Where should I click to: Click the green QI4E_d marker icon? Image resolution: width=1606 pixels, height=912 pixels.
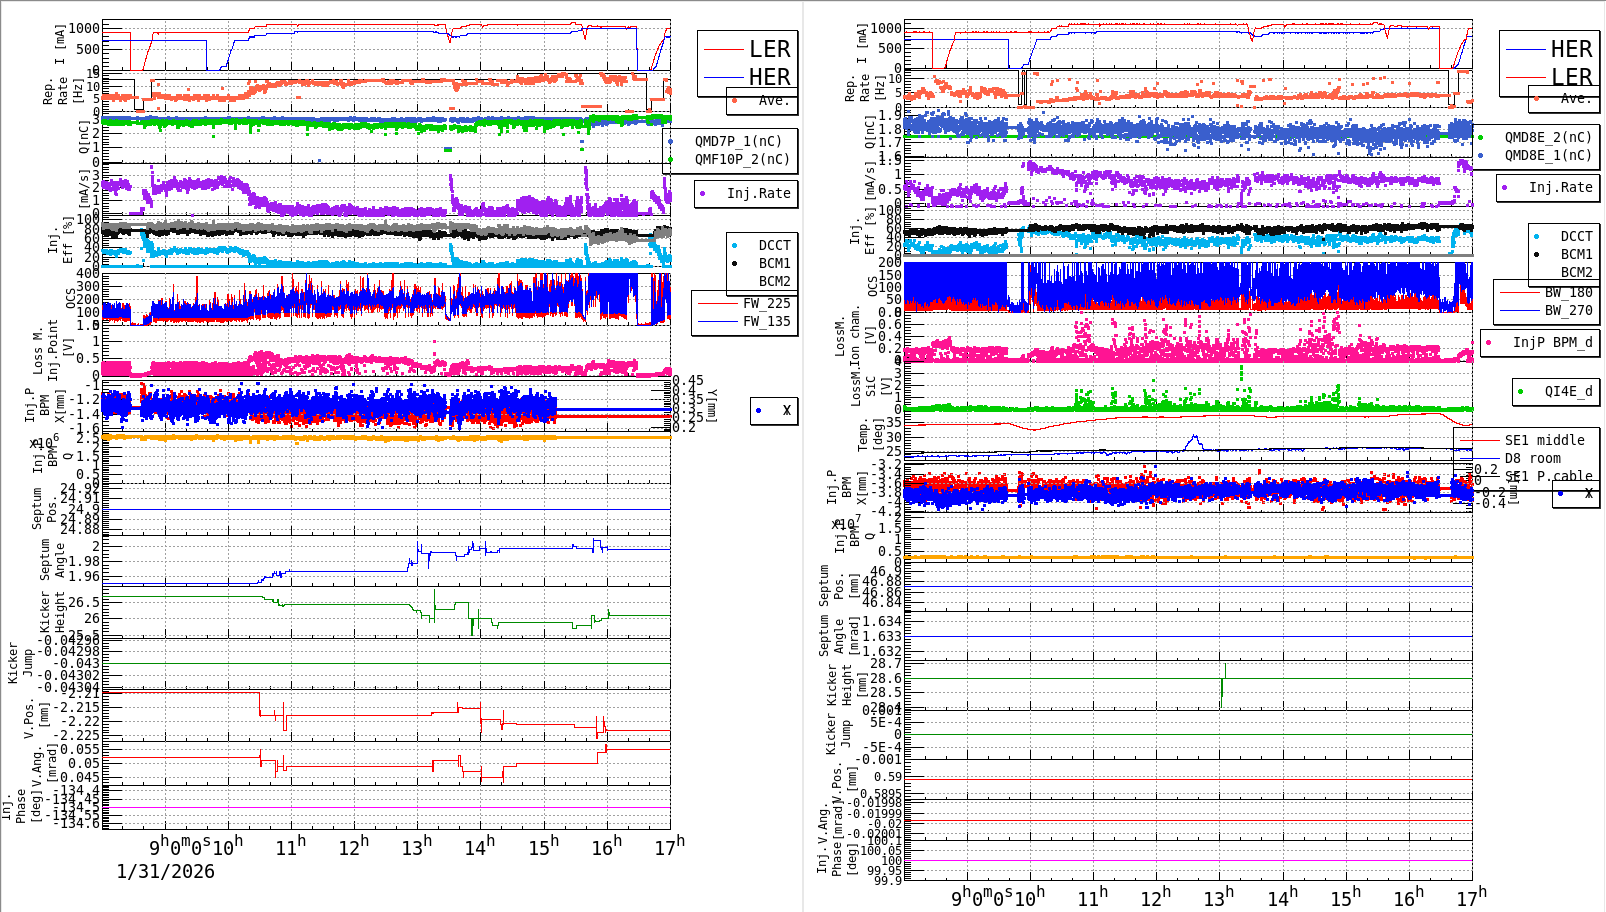[1521, 391]
